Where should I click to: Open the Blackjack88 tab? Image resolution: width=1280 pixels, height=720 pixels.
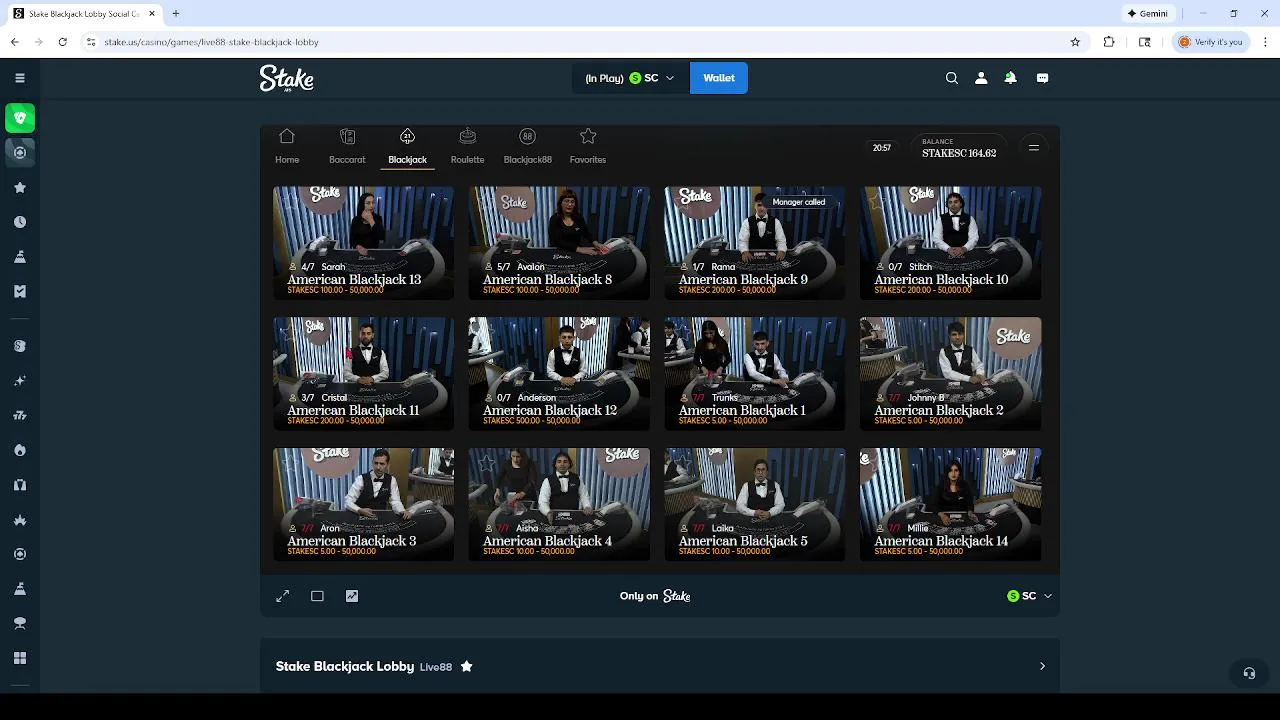(527, 146)
